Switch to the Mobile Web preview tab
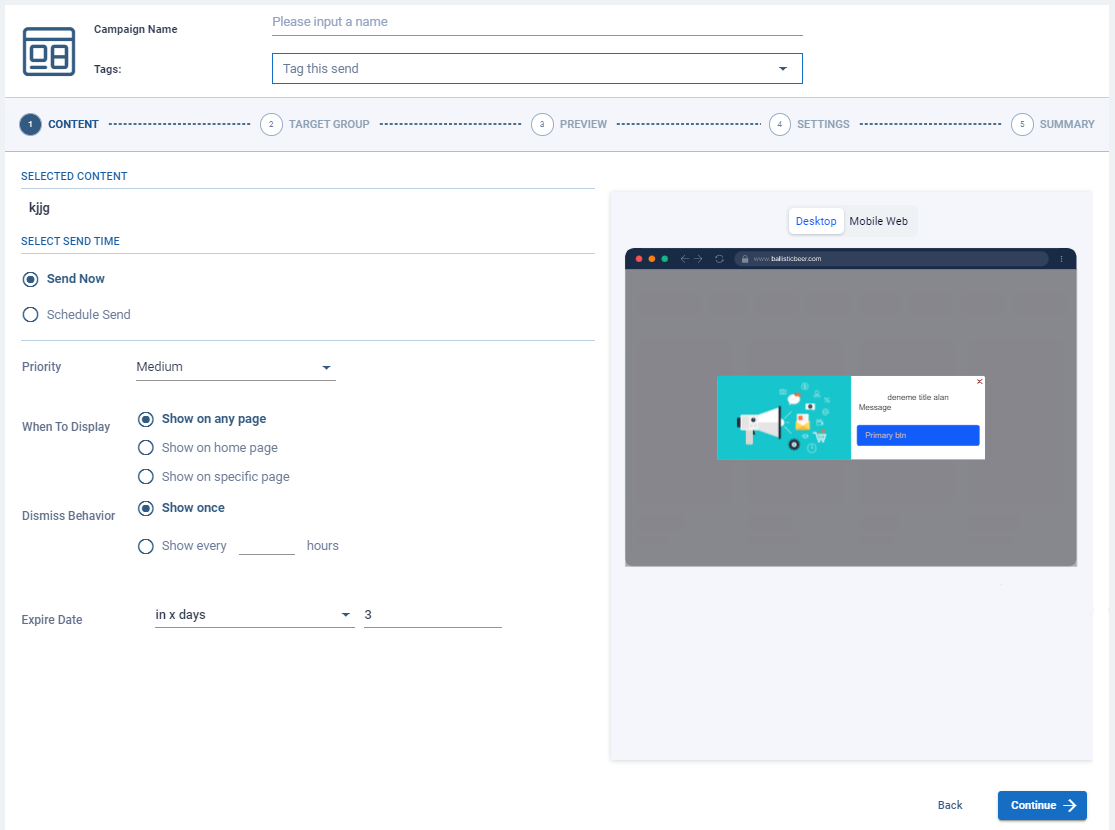Image resolution: width=1115 pixels, height=830 pixels. click(878, 221)
